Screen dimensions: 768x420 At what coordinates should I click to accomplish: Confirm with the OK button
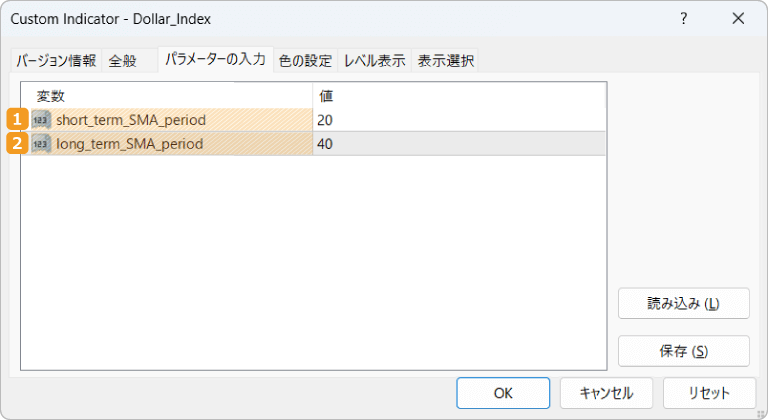(x=503, y=393)
